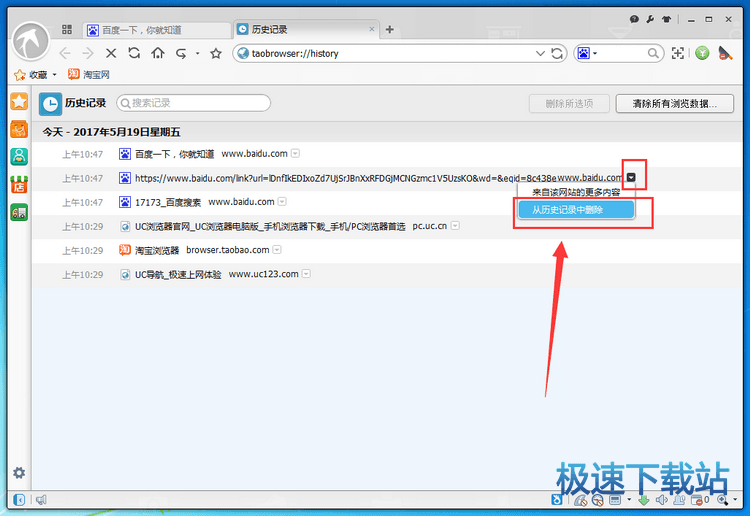750x516 pixels.
Task: Click the search magnifier in the search box
Action: [x=653, y=54]
